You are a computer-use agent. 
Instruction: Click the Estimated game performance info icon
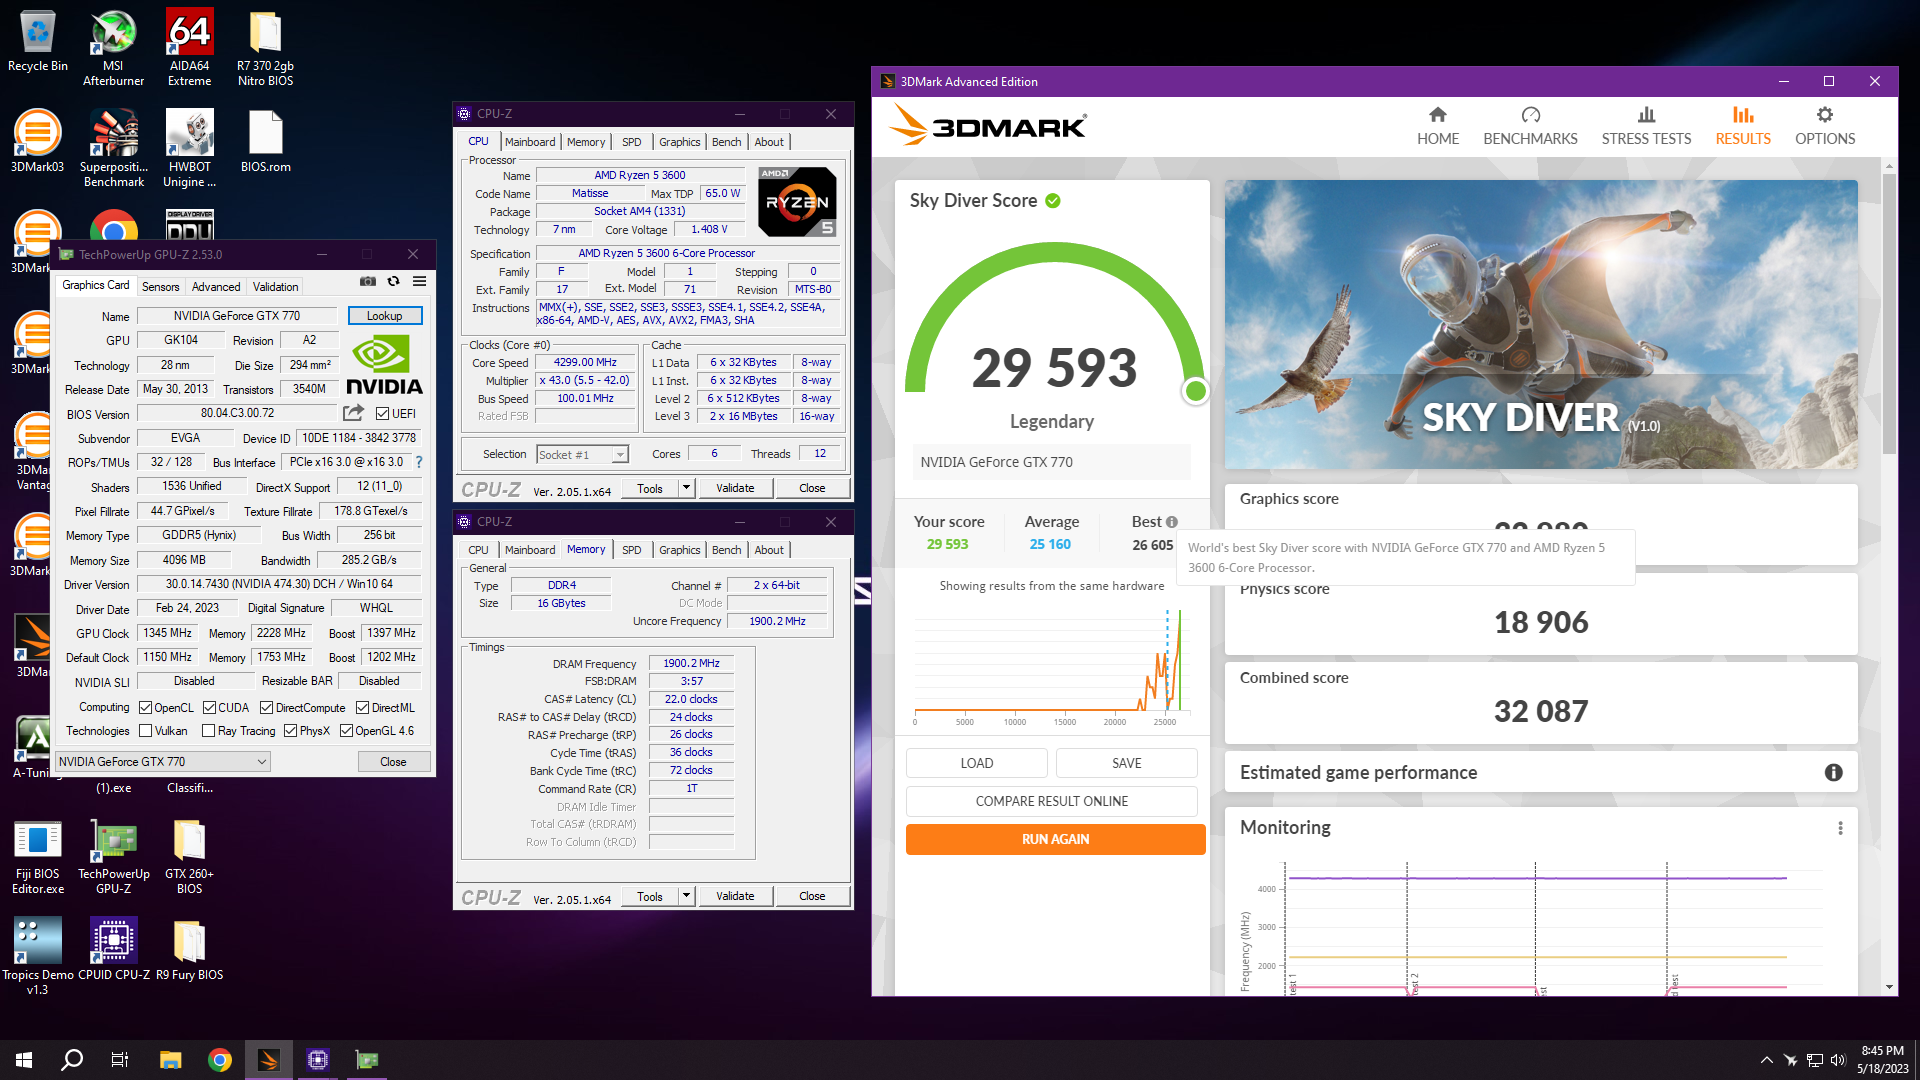tap(1833, 772)
